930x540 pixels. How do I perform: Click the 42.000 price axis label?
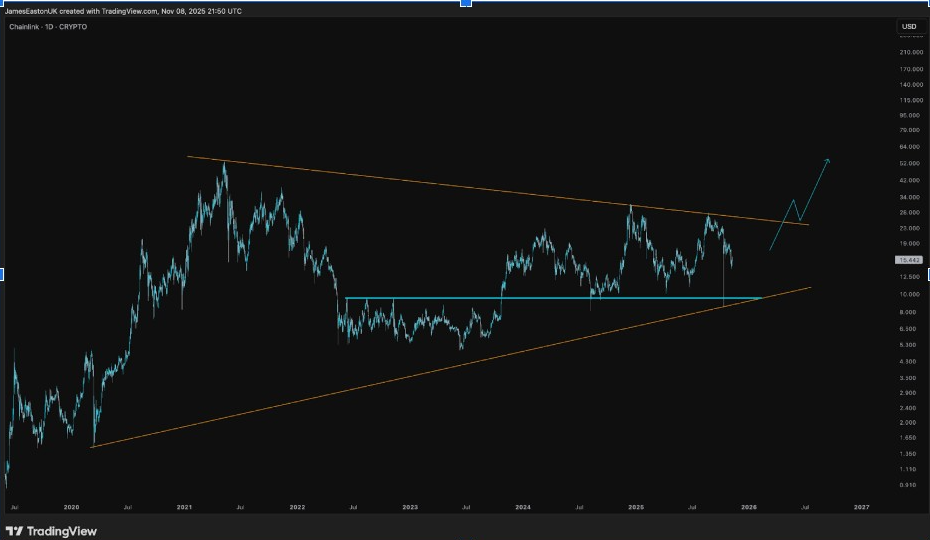911,180
